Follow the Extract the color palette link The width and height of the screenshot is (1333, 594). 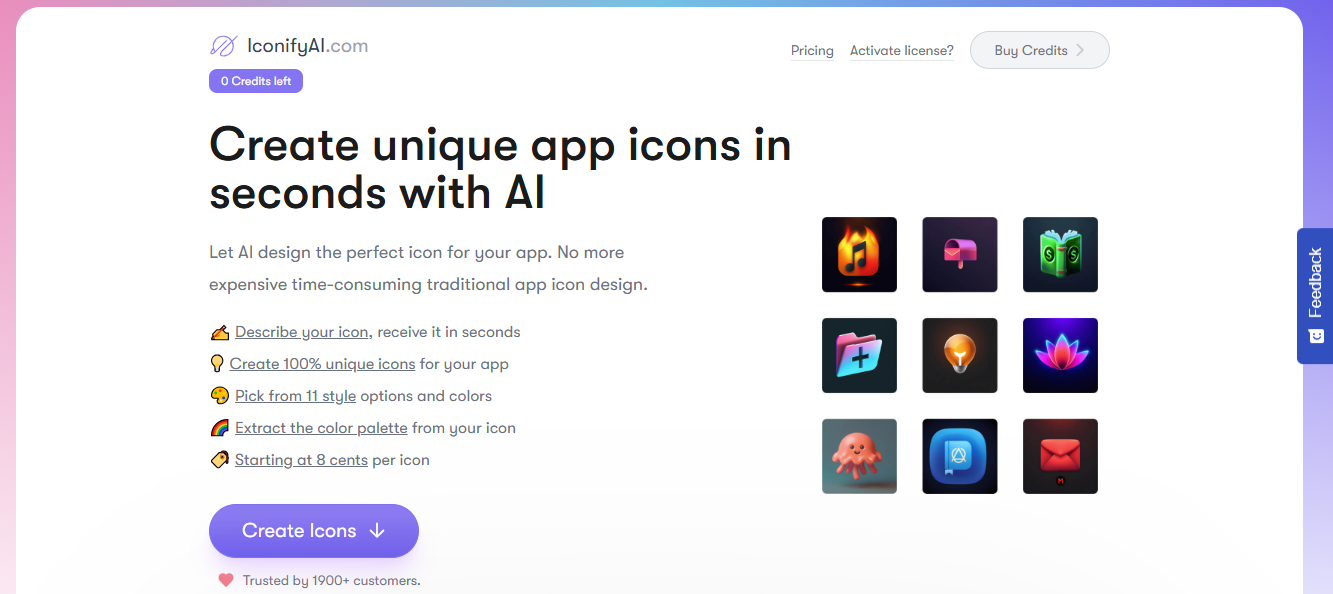point(321,428)
